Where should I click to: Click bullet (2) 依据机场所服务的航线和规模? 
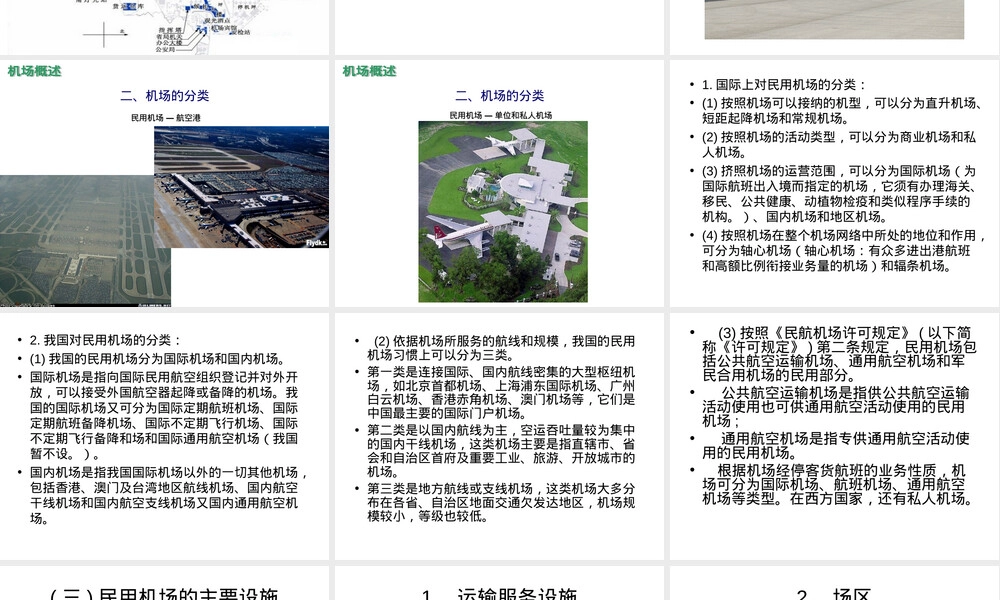(501, 348)
